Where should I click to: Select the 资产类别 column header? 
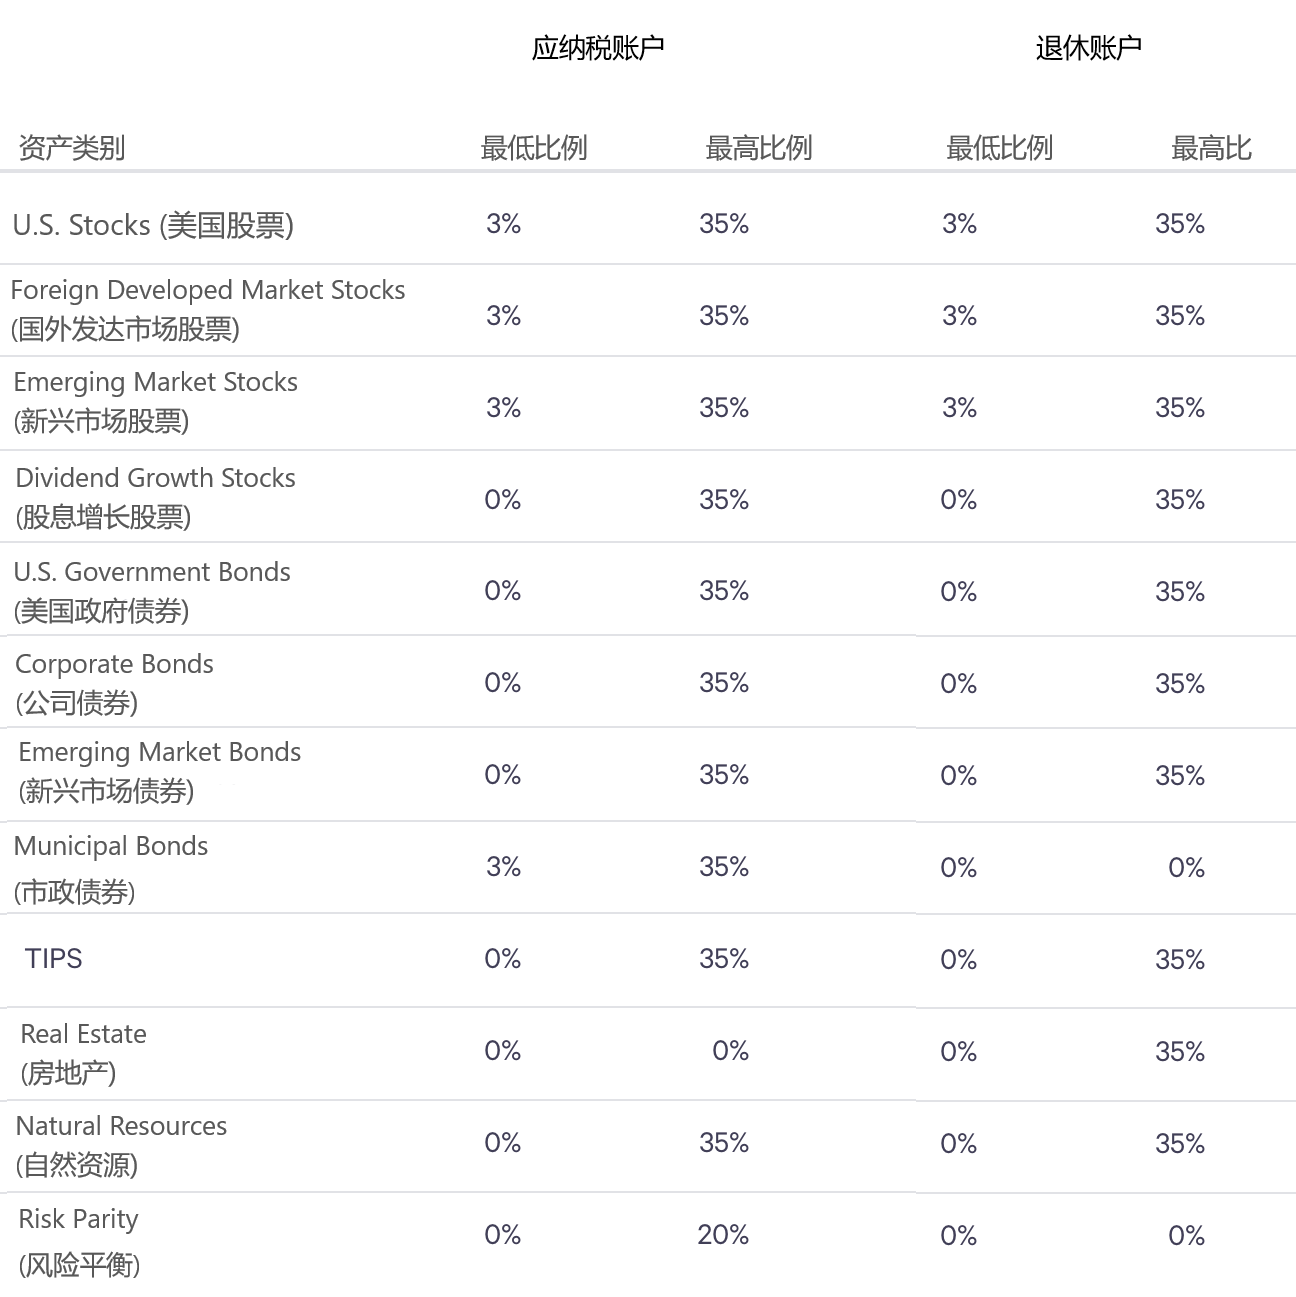coord(72,148)
